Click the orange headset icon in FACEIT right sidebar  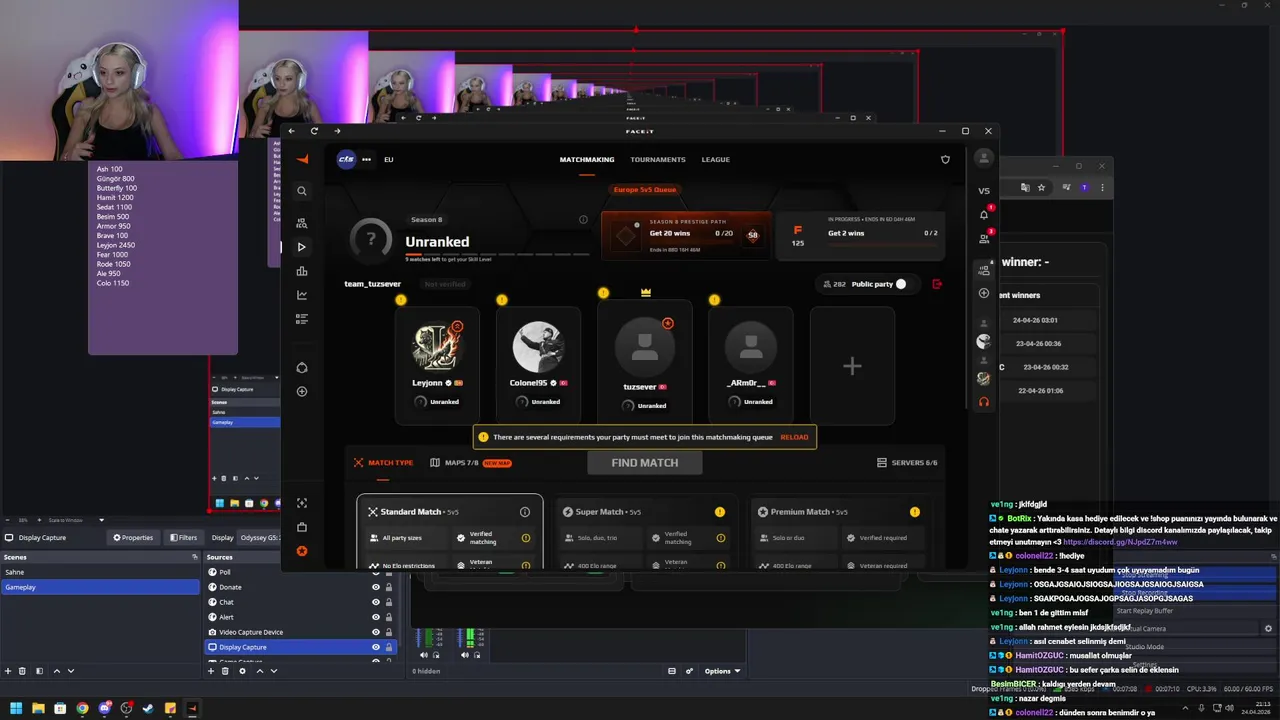pos(984,402)
